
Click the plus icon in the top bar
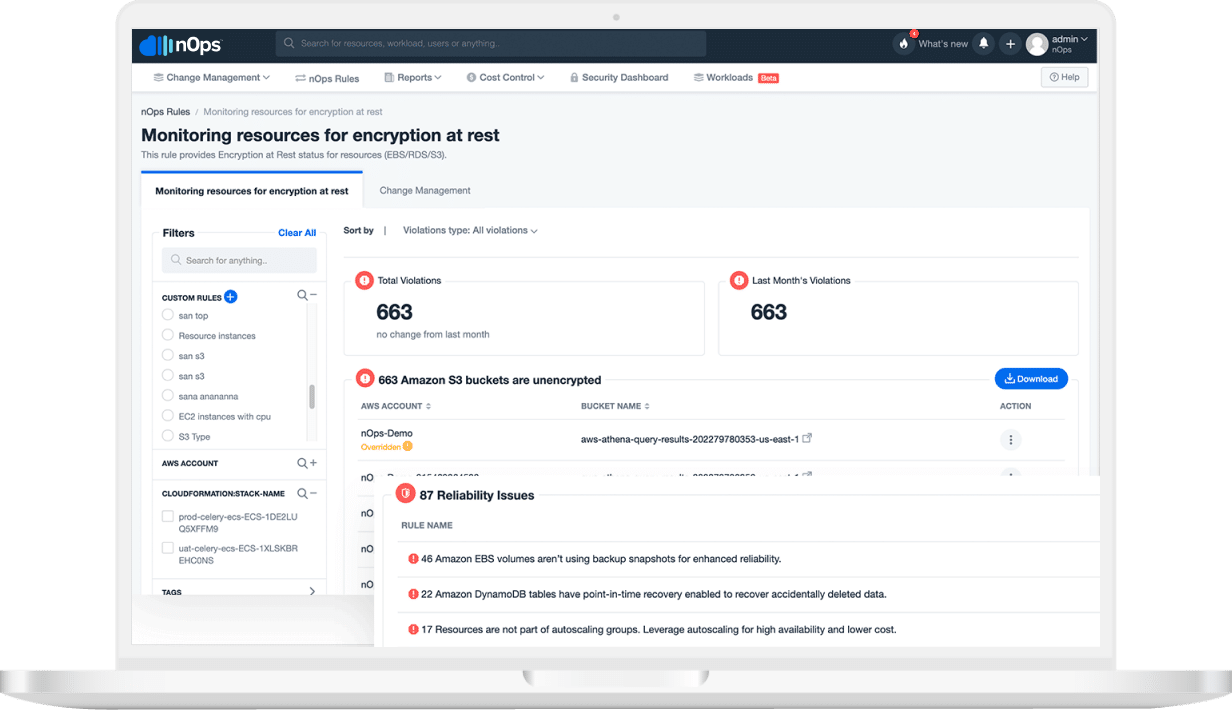[1010, 44]
